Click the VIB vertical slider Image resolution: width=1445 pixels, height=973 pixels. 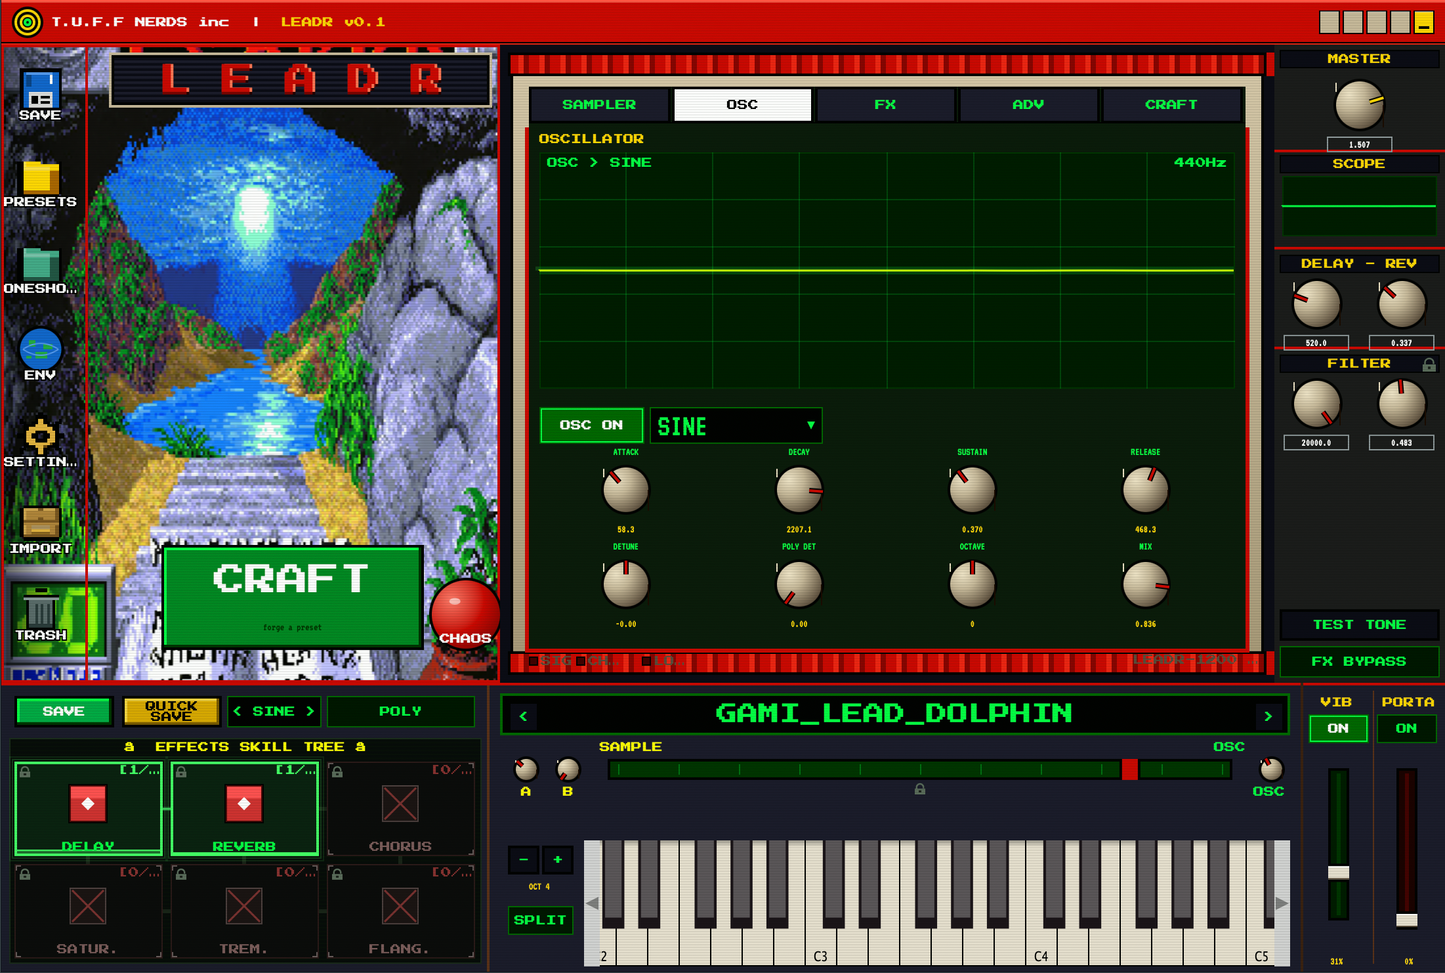(x=1338, y=845)
